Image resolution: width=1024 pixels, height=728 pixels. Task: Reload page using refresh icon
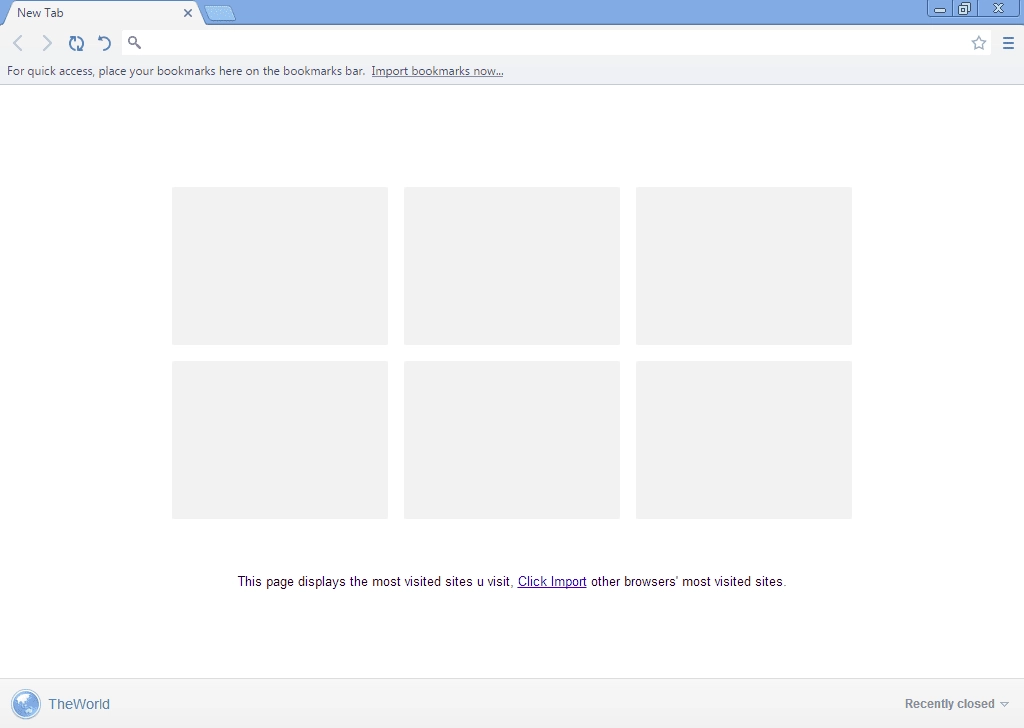click(76, 43)
